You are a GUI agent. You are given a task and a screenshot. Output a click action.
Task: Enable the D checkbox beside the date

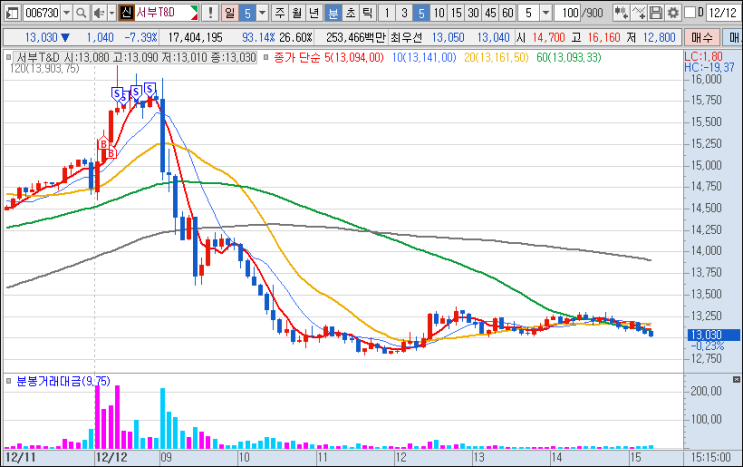(690, 12)
